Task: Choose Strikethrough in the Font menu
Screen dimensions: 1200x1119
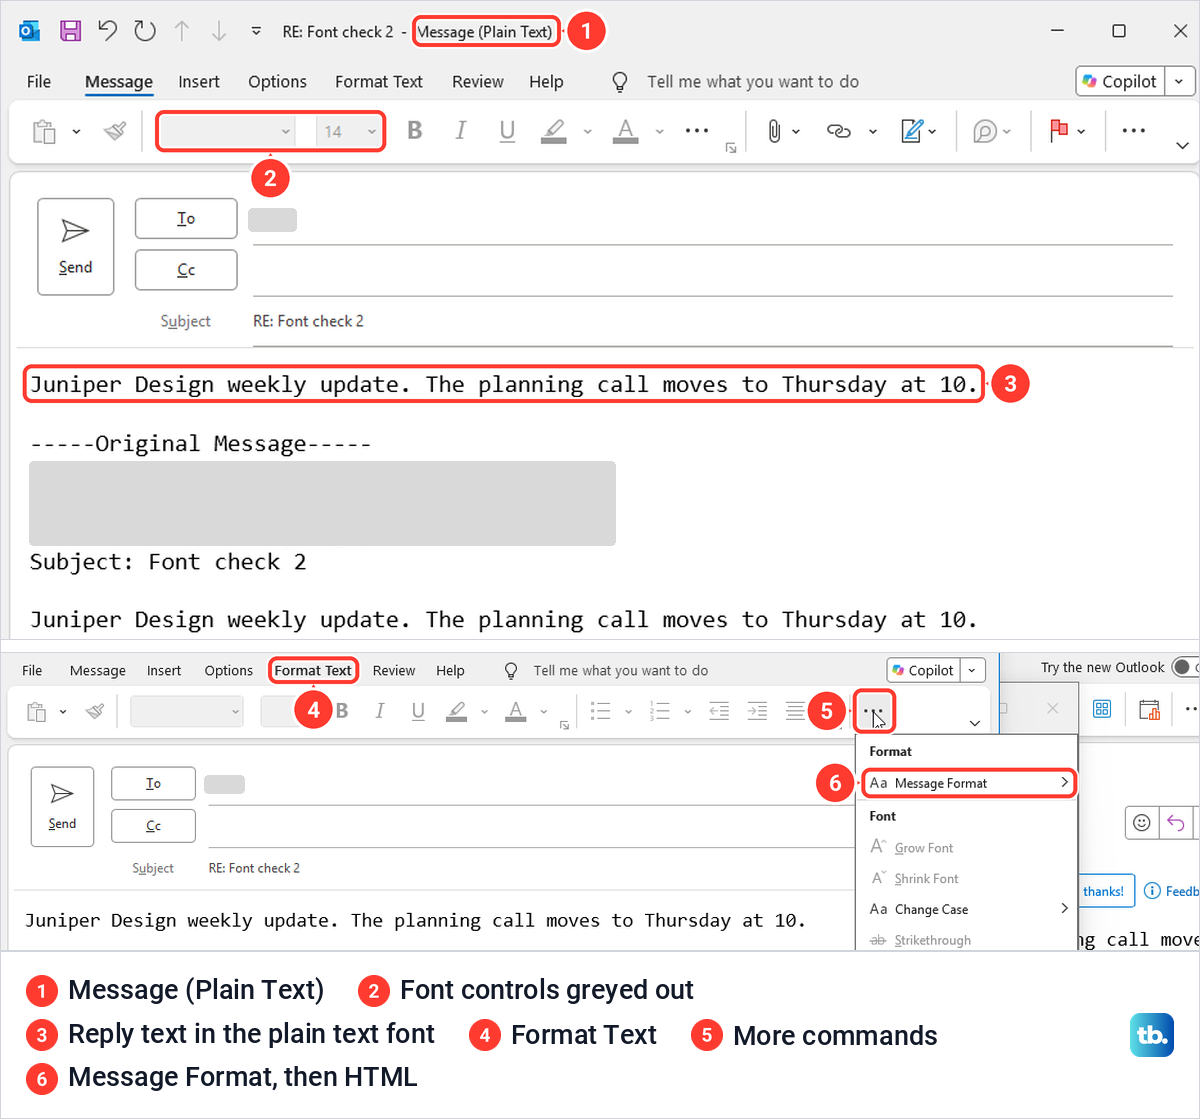Action: pyautogui.click(x=968, y=940)
